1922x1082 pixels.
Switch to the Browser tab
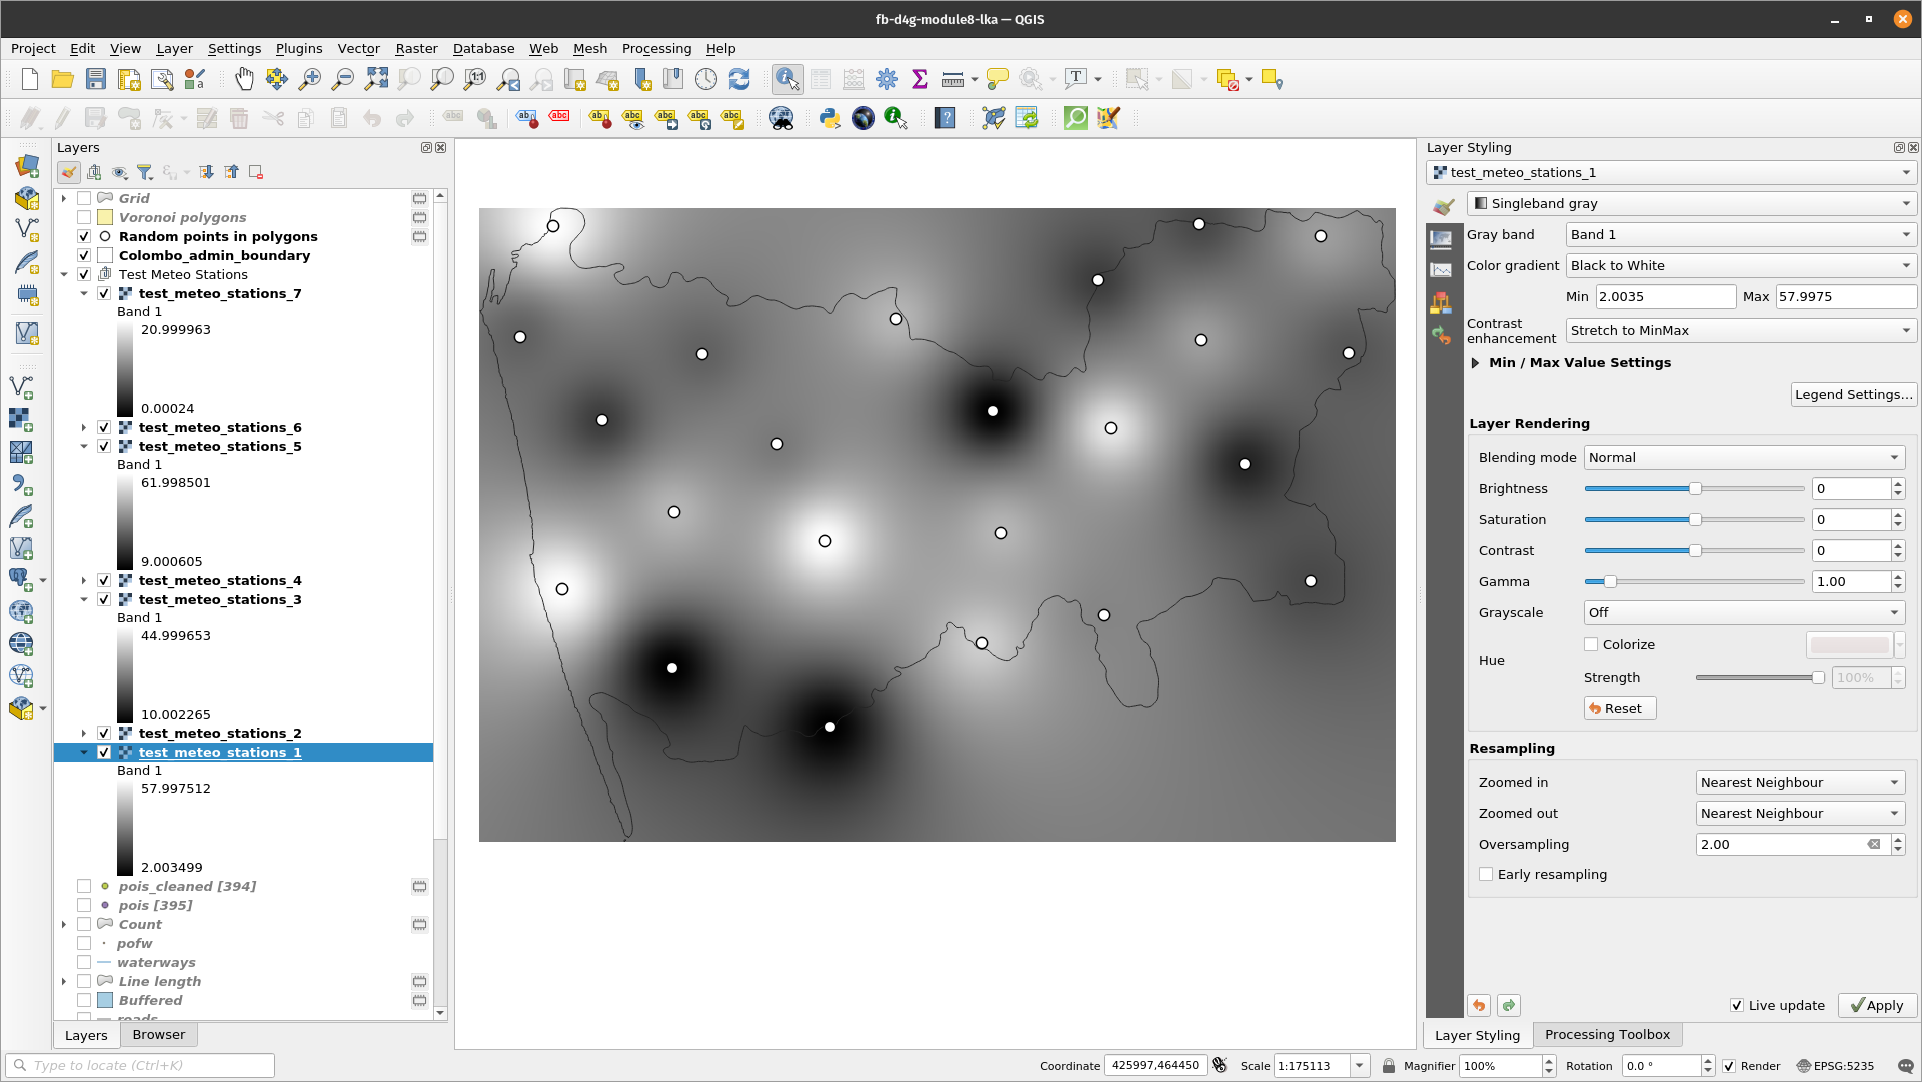(159, 1034)
